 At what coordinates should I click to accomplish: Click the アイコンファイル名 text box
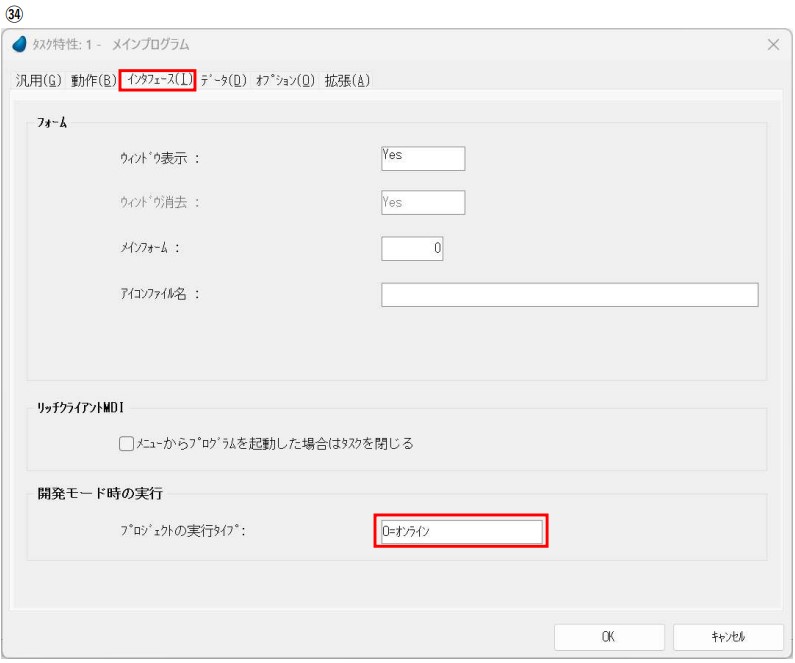(569, 294)
